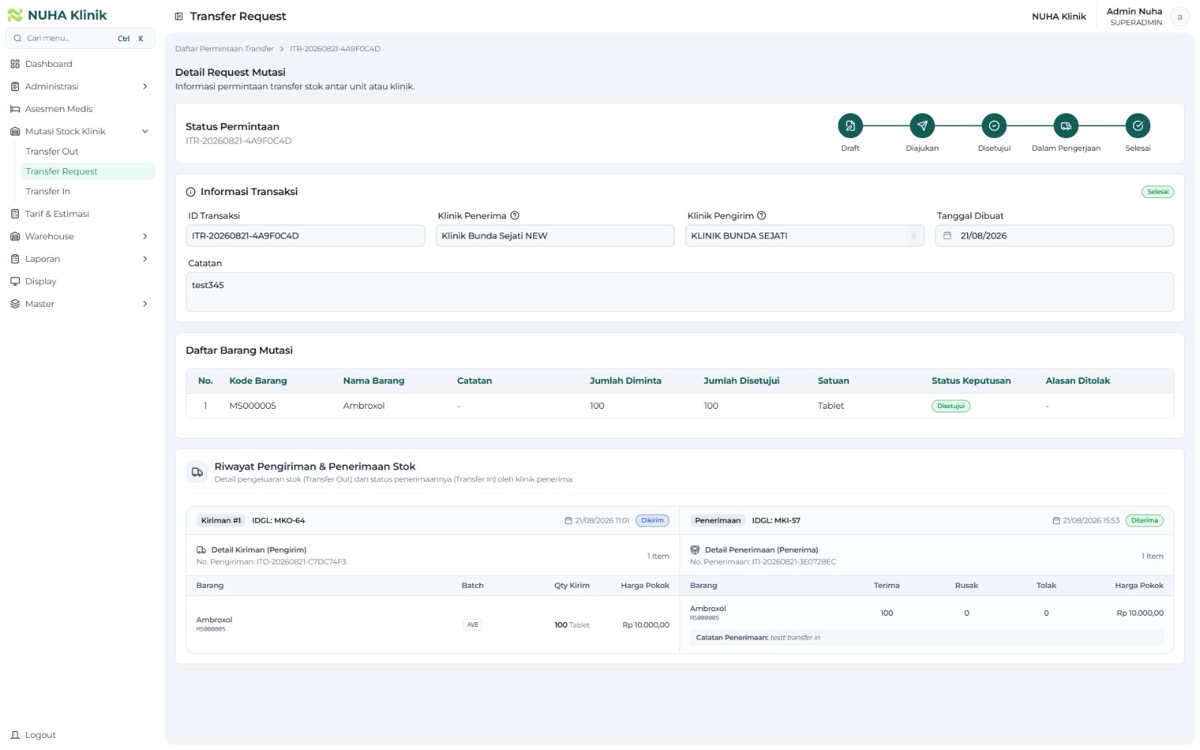Click the NUHA Klinik logo

(x=57, y=15)
